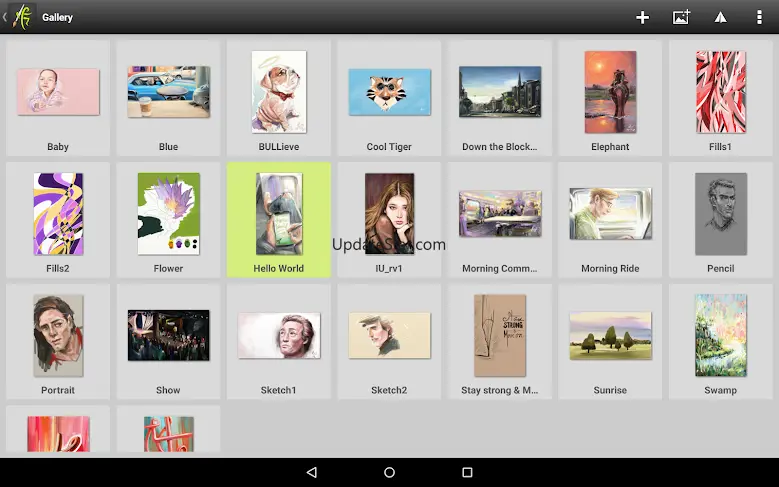This screenshot has width=779, height=487.
Task: Open the Baby painting thumbnail
Action: tap(58, 92)
